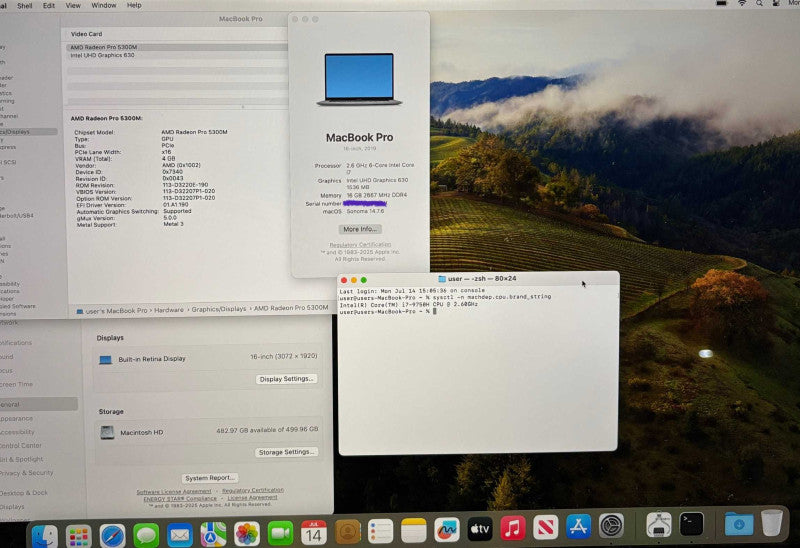
Task: Select Accessibility in Settings sidebar
Action: click(17, 432)
